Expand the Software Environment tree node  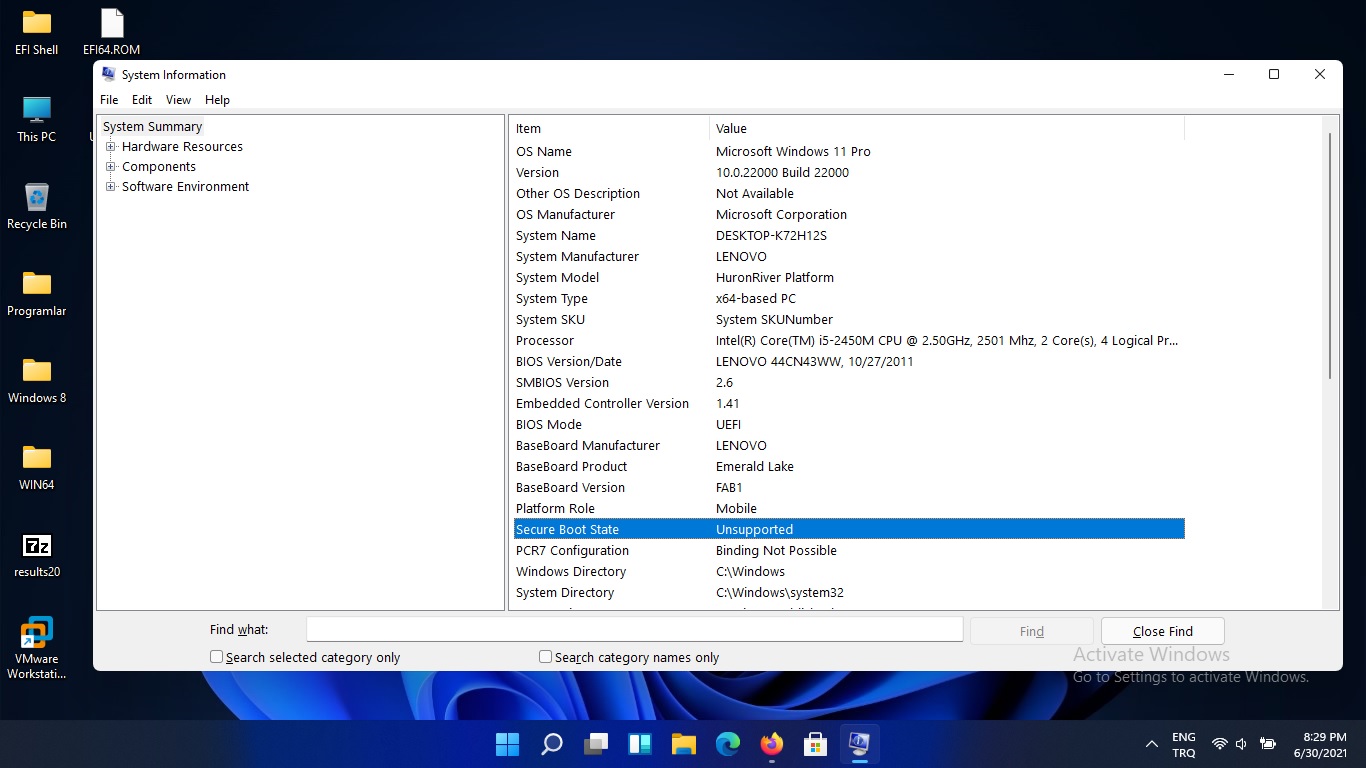(x=111, y=187)
